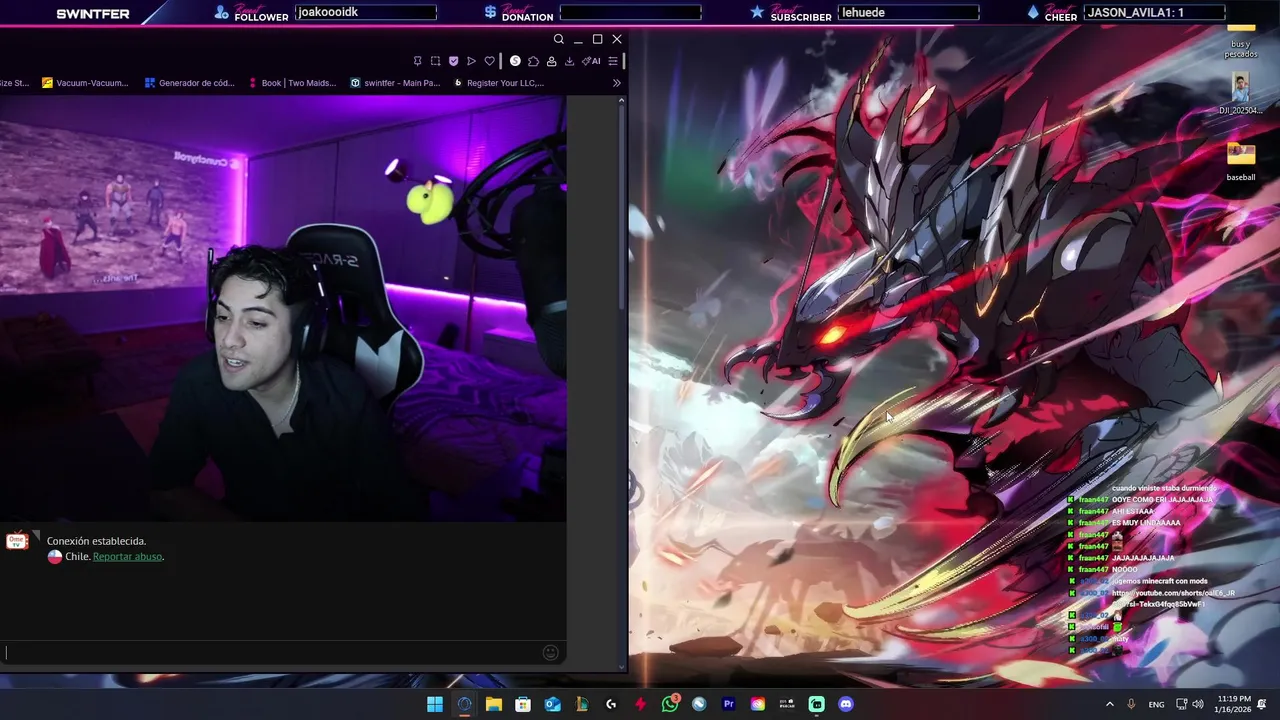Open the profile account icon
This screenshot has width=1280, height=720.
coord(551,61)
